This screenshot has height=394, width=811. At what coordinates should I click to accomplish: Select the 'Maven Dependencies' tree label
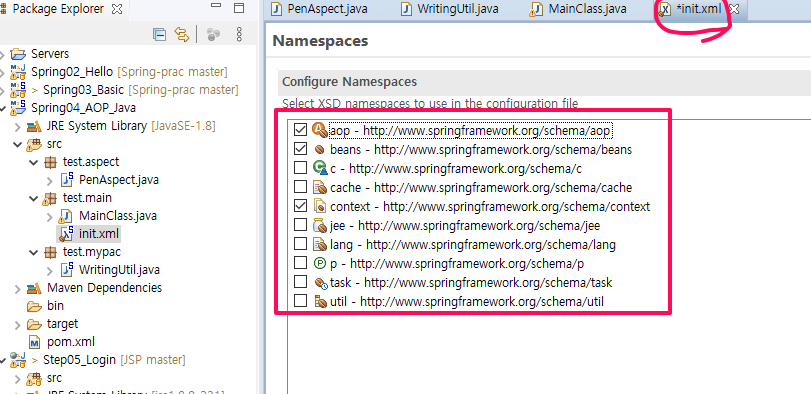104,287
